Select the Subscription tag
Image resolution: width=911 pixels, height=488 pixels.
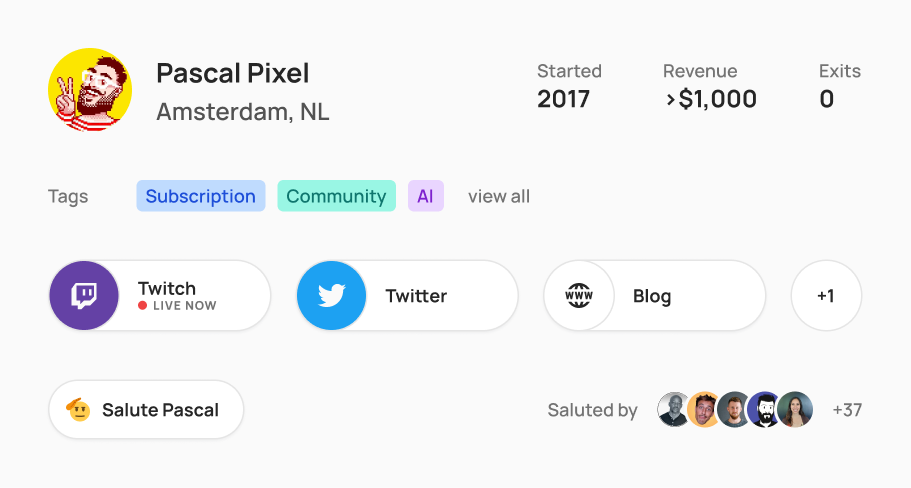pyautogui.click(x=201, y=196)
